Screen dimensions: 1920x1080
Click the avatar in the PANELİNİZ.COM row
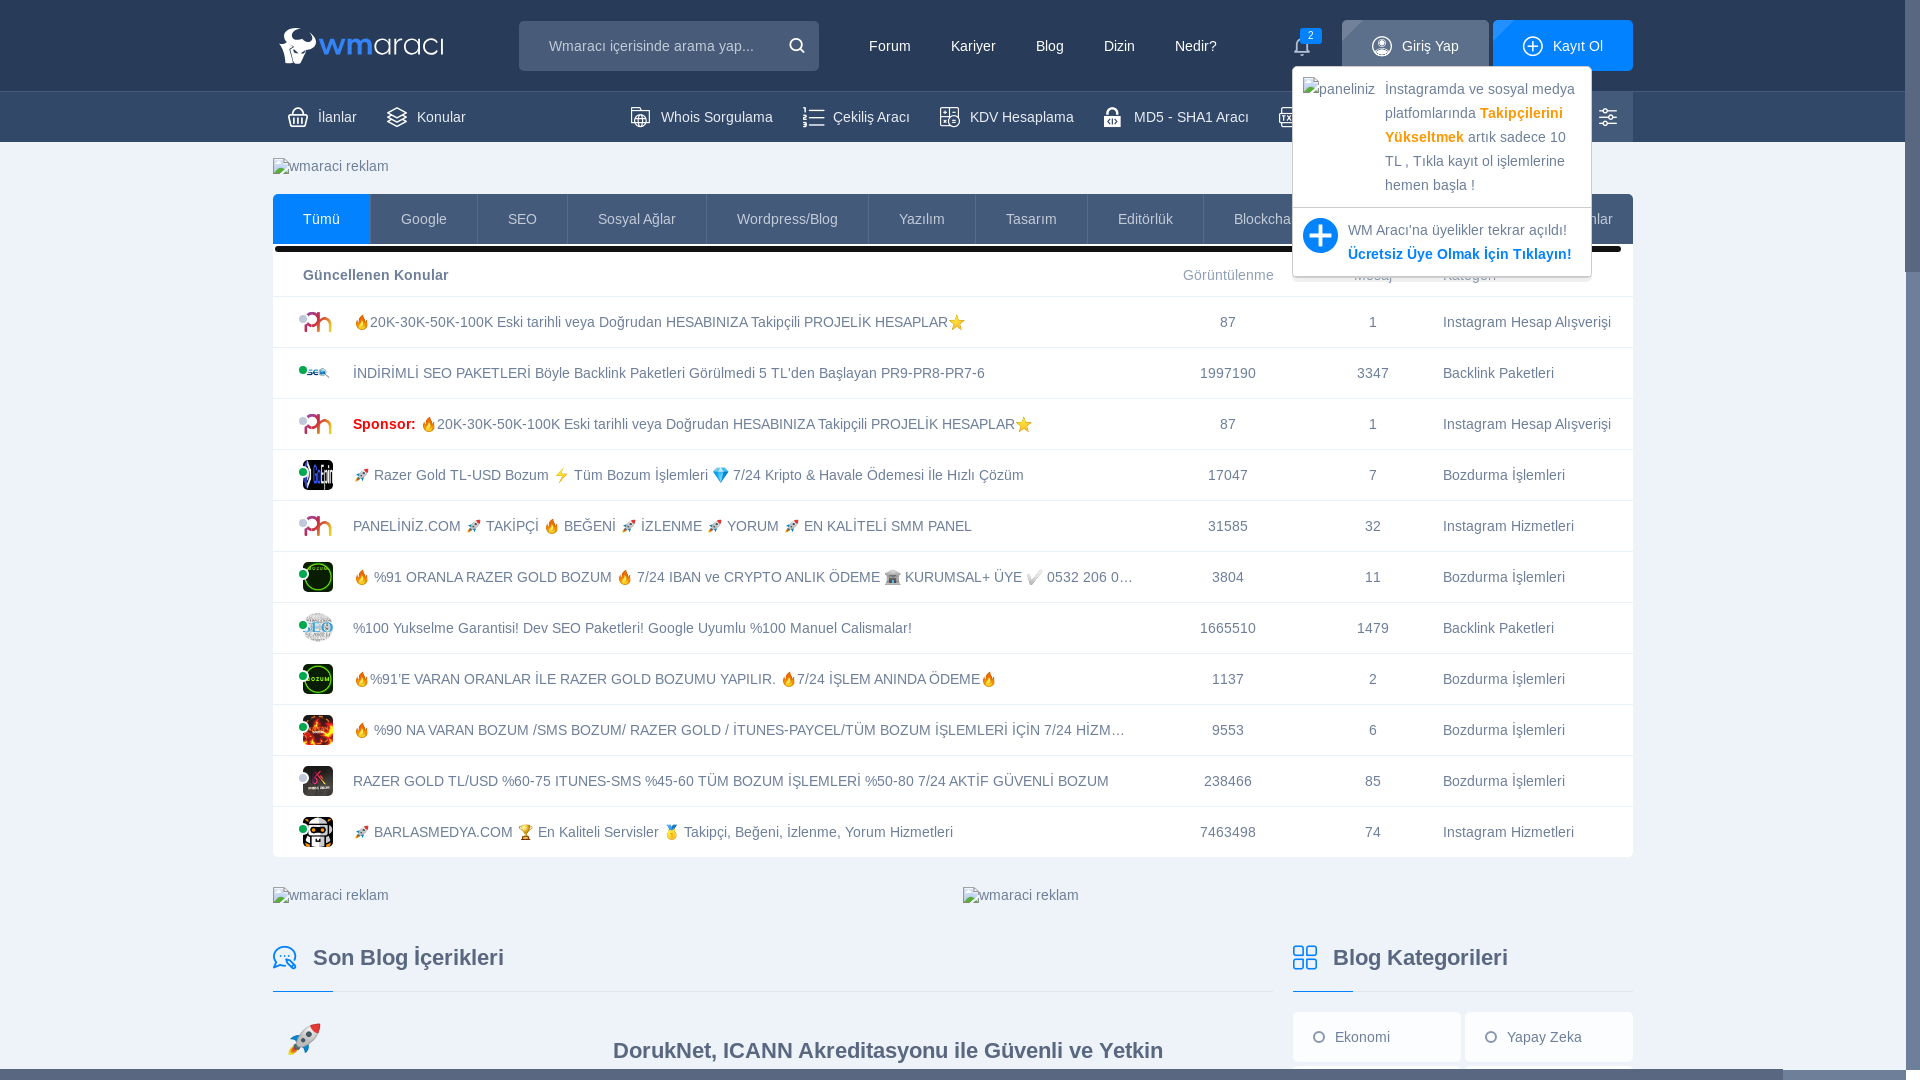318,526
